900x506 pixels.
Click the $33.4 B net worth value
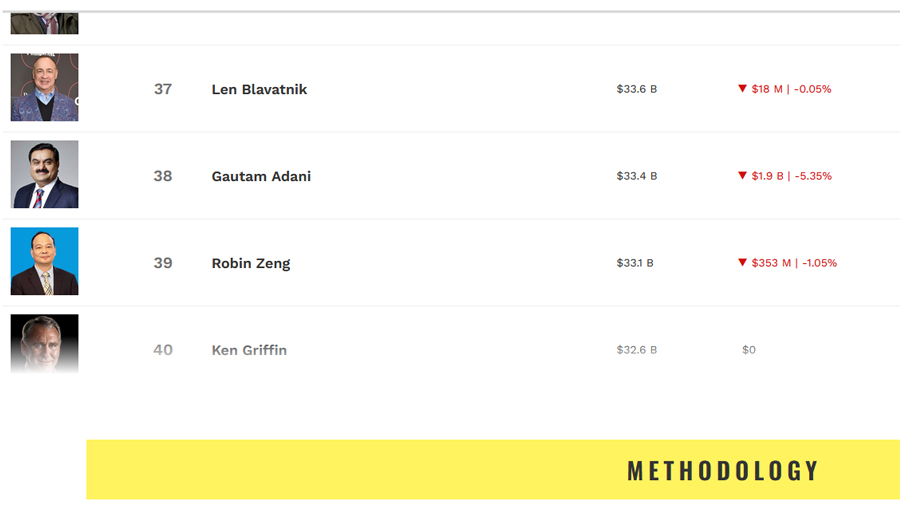click(637, 176)
